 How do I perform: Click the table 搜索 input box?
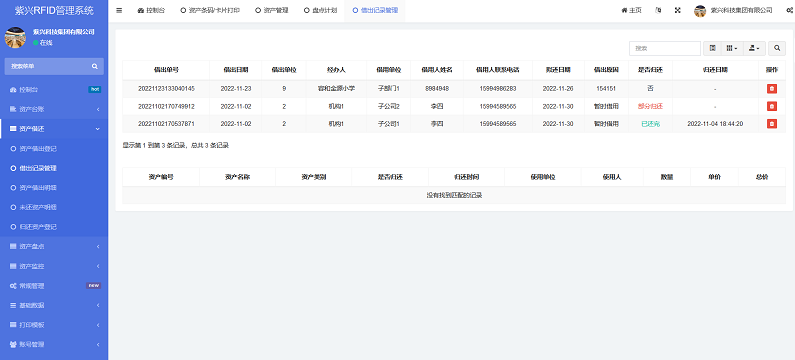point(665,48)
